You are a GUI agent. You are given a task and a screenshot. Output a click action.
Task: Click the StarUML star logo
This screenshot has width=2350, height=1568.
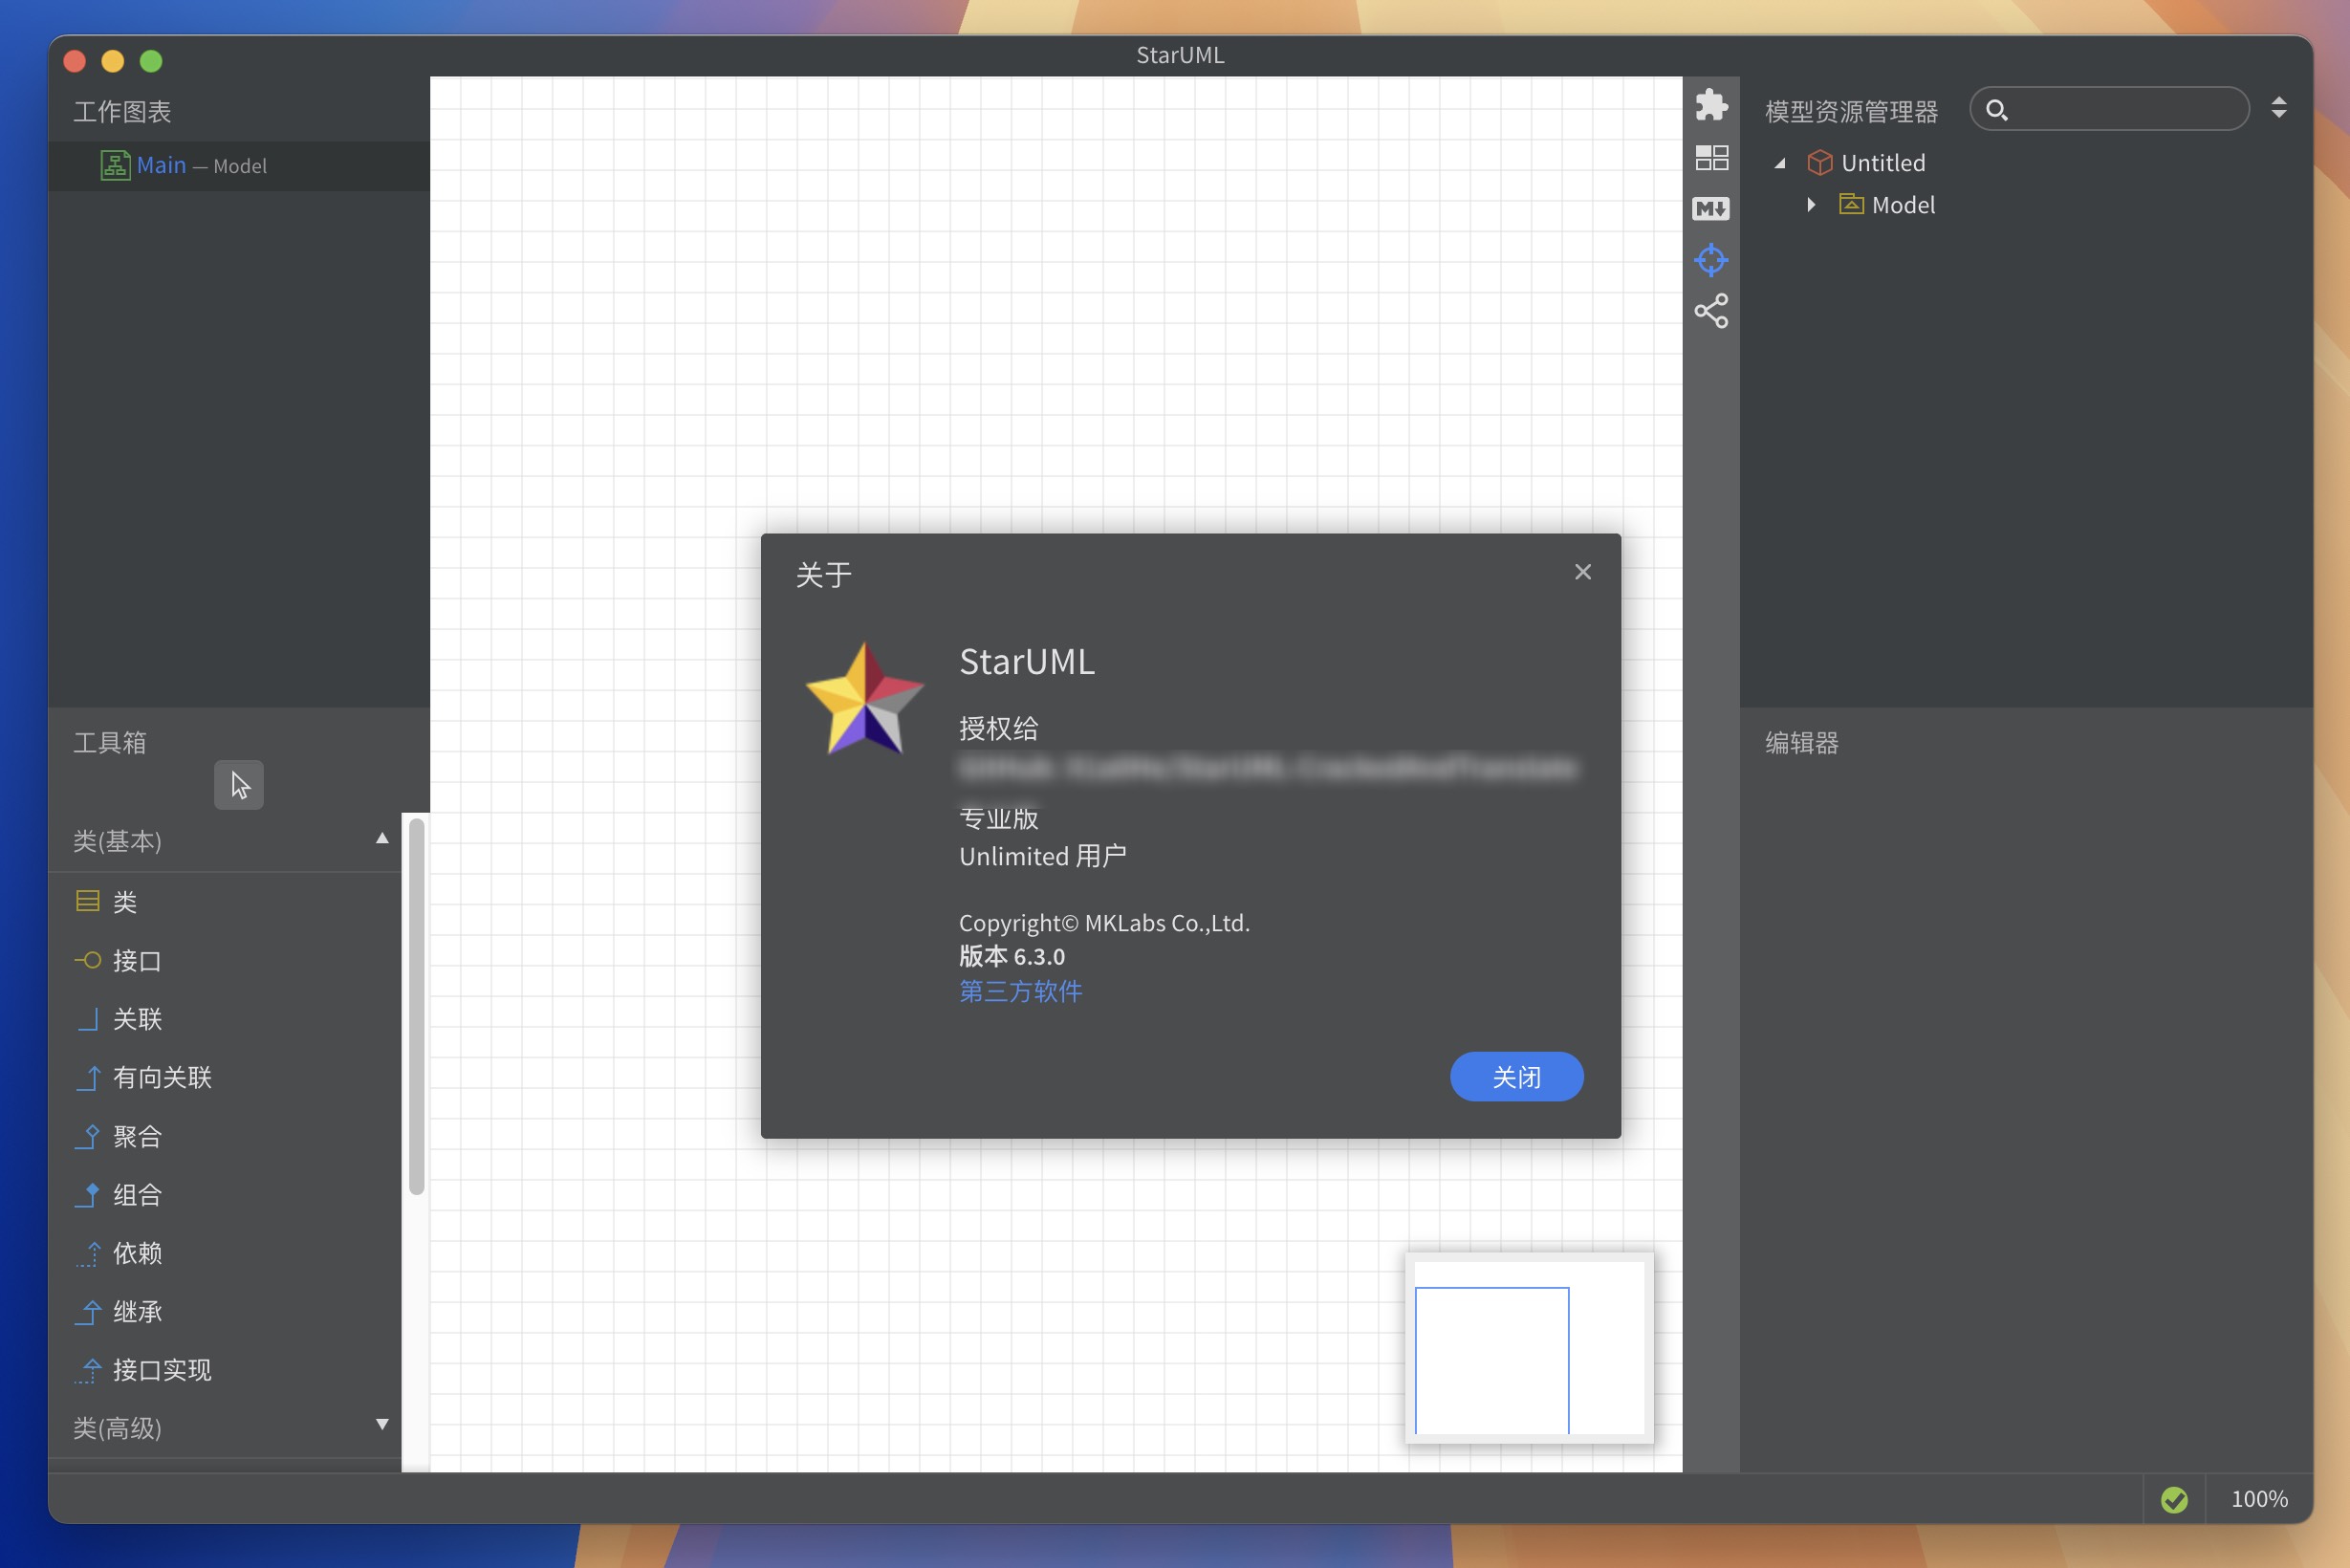(x=864, y=700)
